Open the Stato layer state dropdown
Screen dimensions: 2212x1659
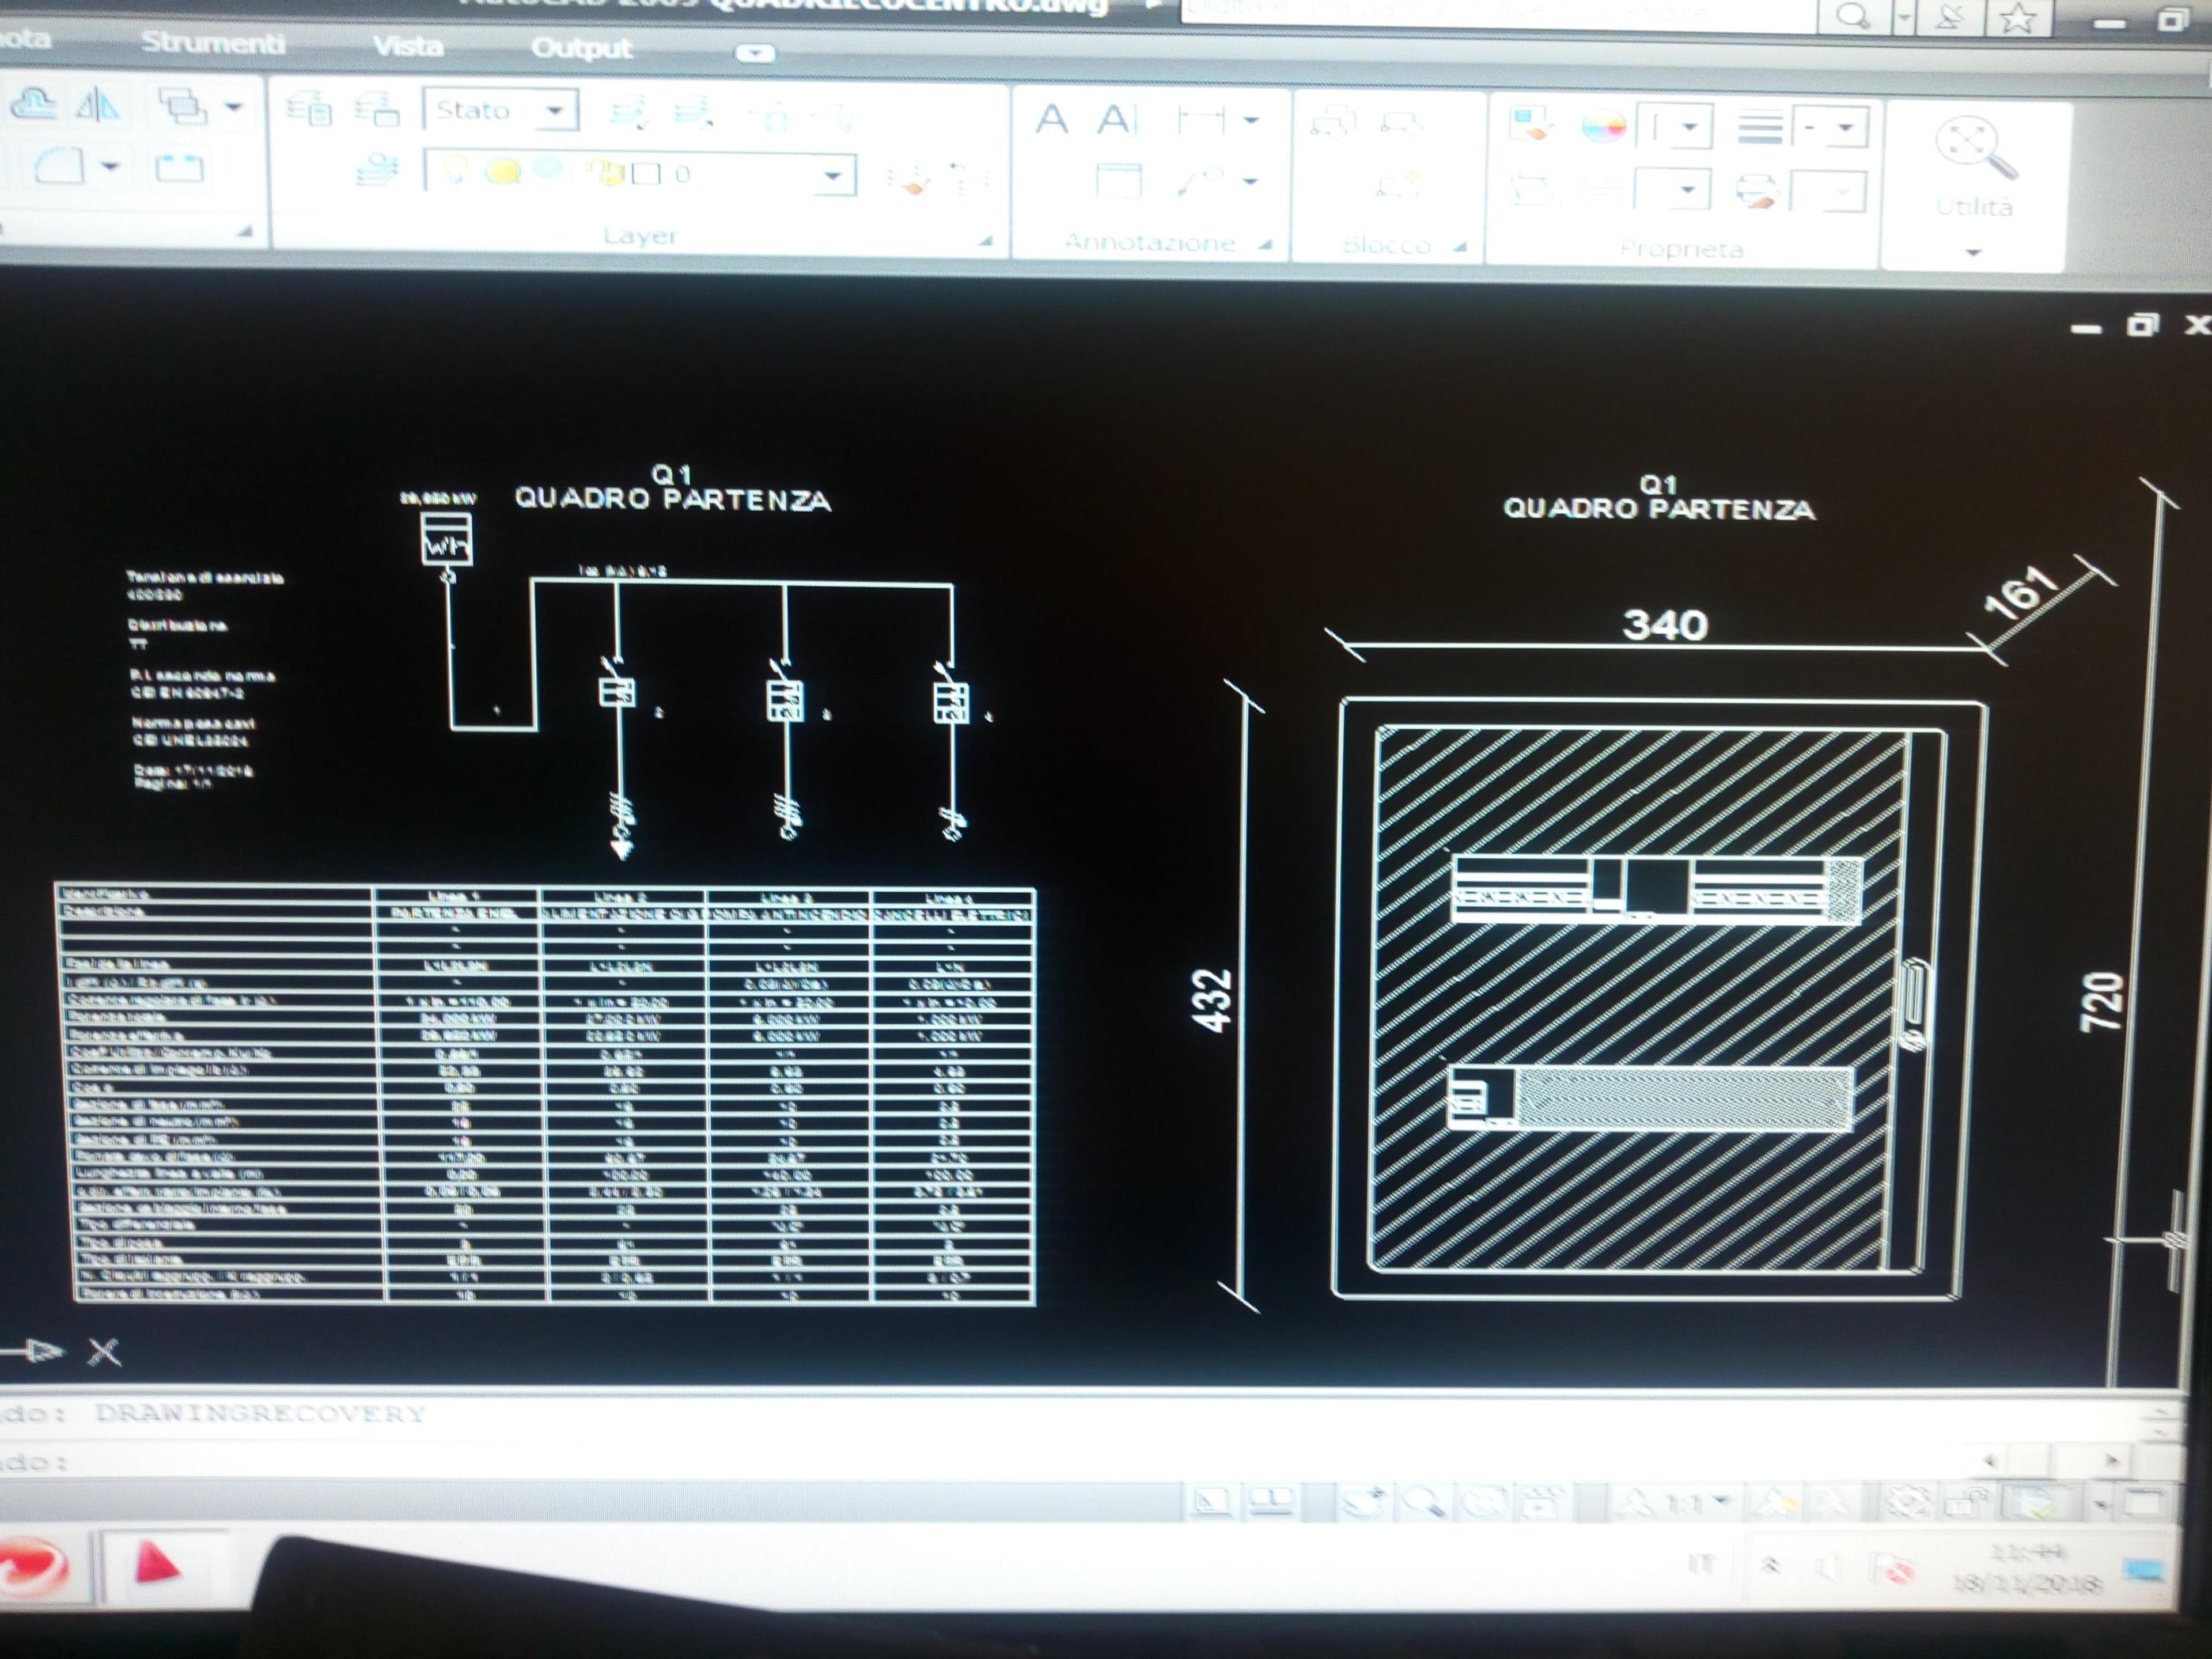[501, 110]
